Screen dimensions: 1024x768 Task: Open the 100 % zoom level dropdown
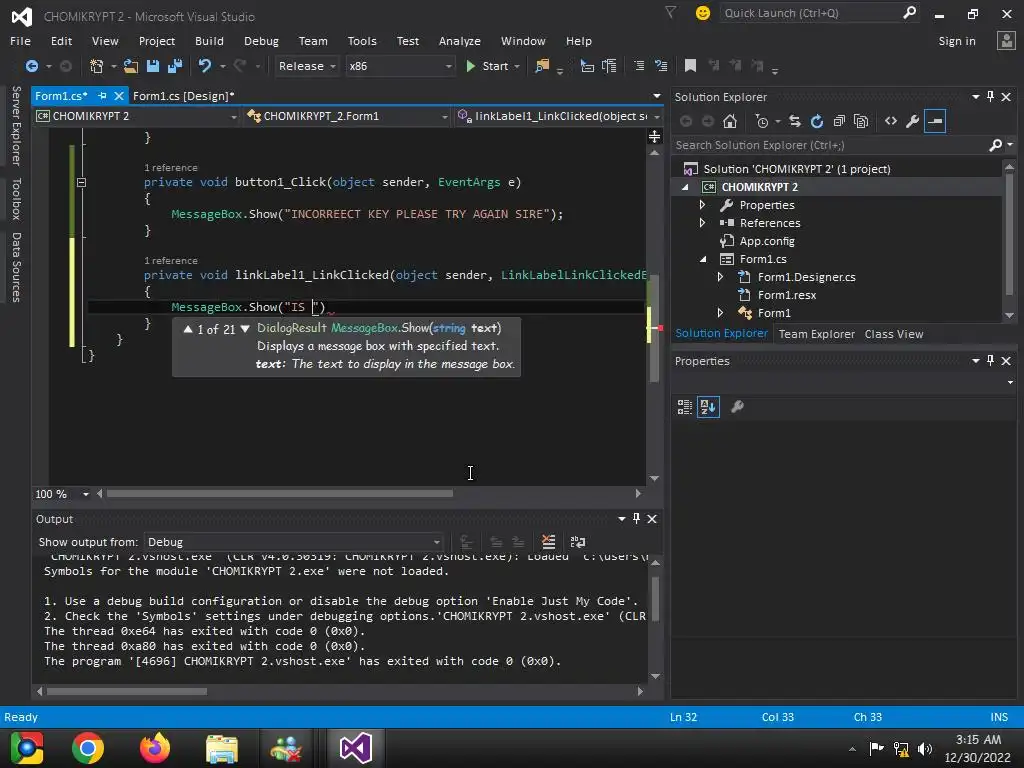[x=63, y=494]
